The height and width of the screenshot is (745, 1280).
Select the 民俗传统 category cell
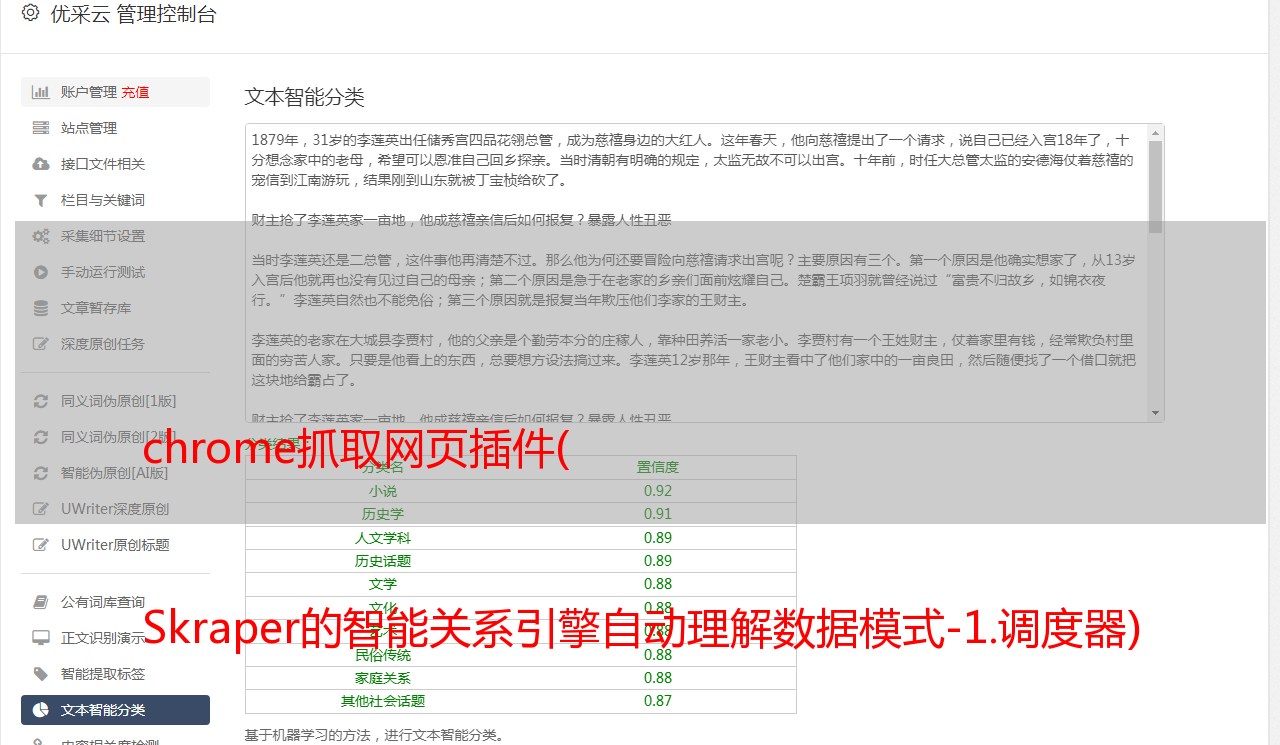point(383,655)
